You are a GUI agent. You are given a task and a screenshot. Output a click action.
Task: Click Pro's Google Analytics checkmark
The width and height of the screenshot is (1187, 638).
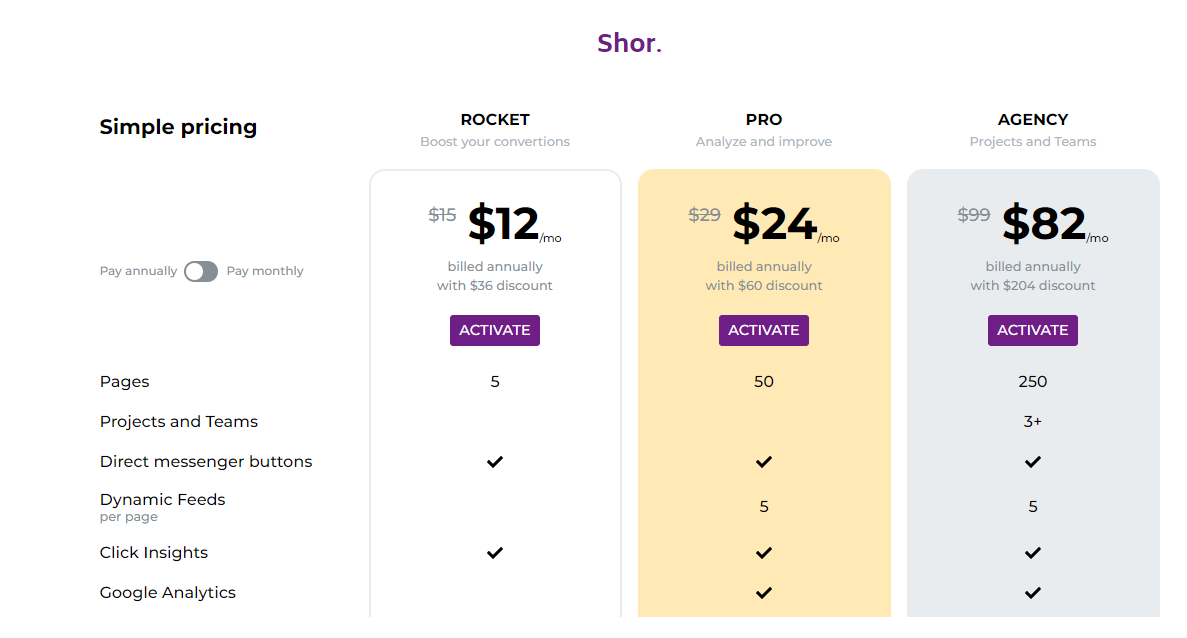coord(764,593)
